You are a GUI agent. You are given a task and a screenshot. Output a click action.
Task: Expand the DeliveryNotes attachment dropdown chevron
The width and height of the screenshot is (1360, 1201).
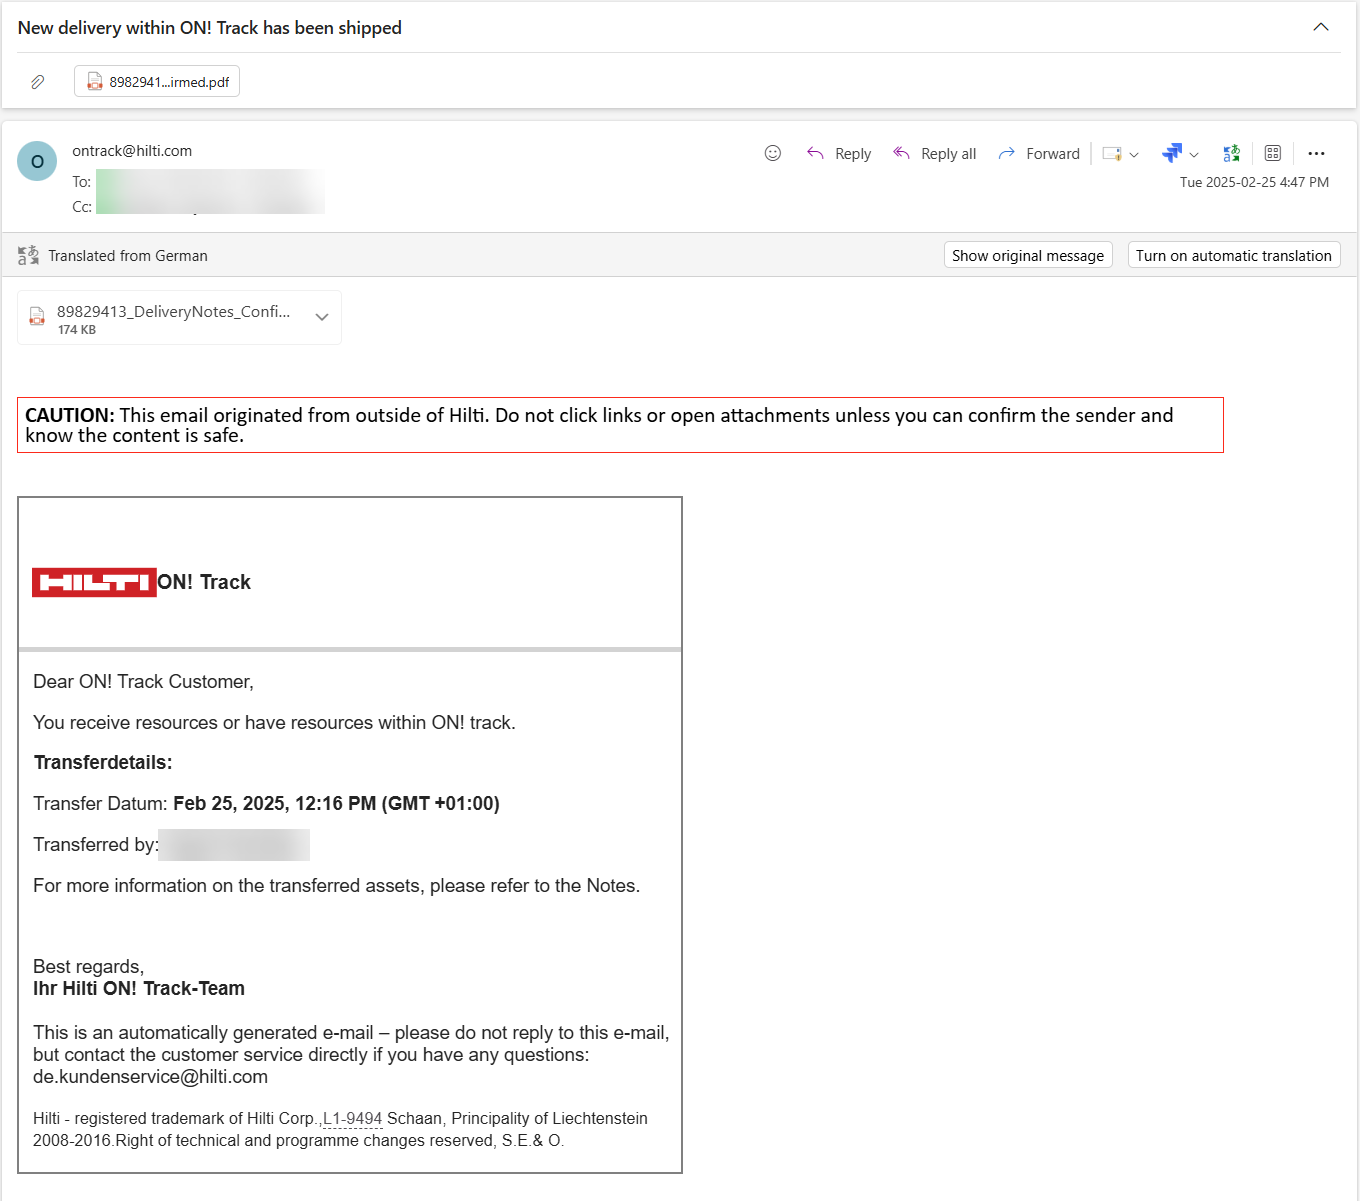click(322, 317)
